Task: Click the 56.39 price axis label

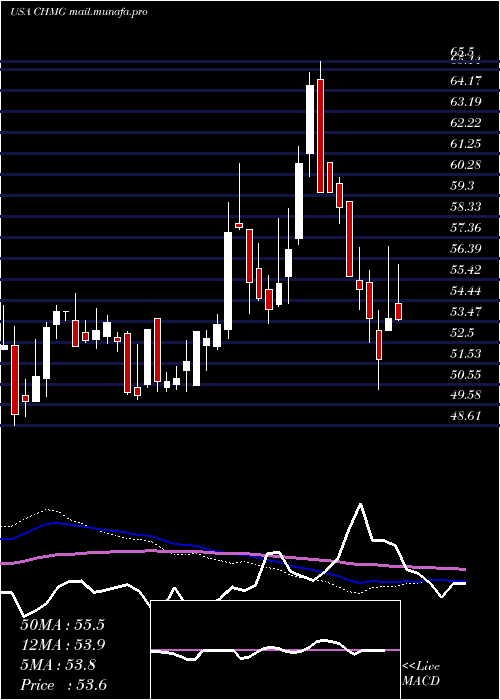Action: (466, 249)
